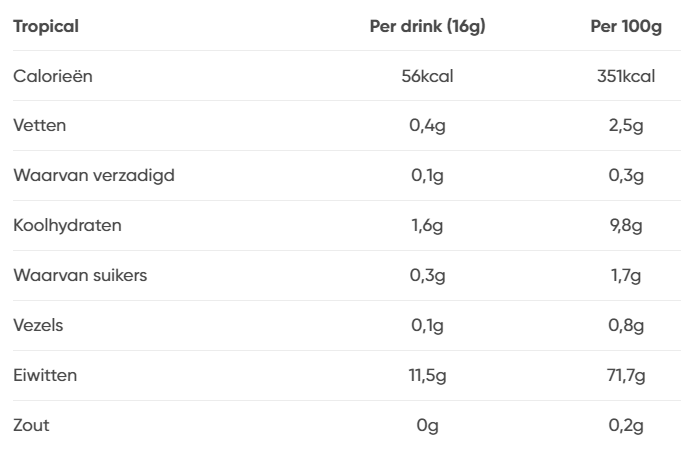Click the Tropical column header
This screenshot has height=462, width=681.
[46, 26]
